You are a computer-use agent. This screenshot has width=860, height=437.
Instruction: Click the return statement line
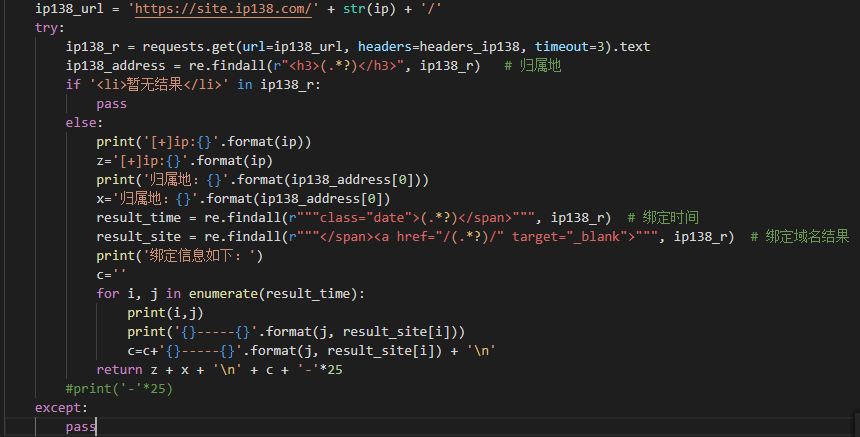tap(219, 370)
